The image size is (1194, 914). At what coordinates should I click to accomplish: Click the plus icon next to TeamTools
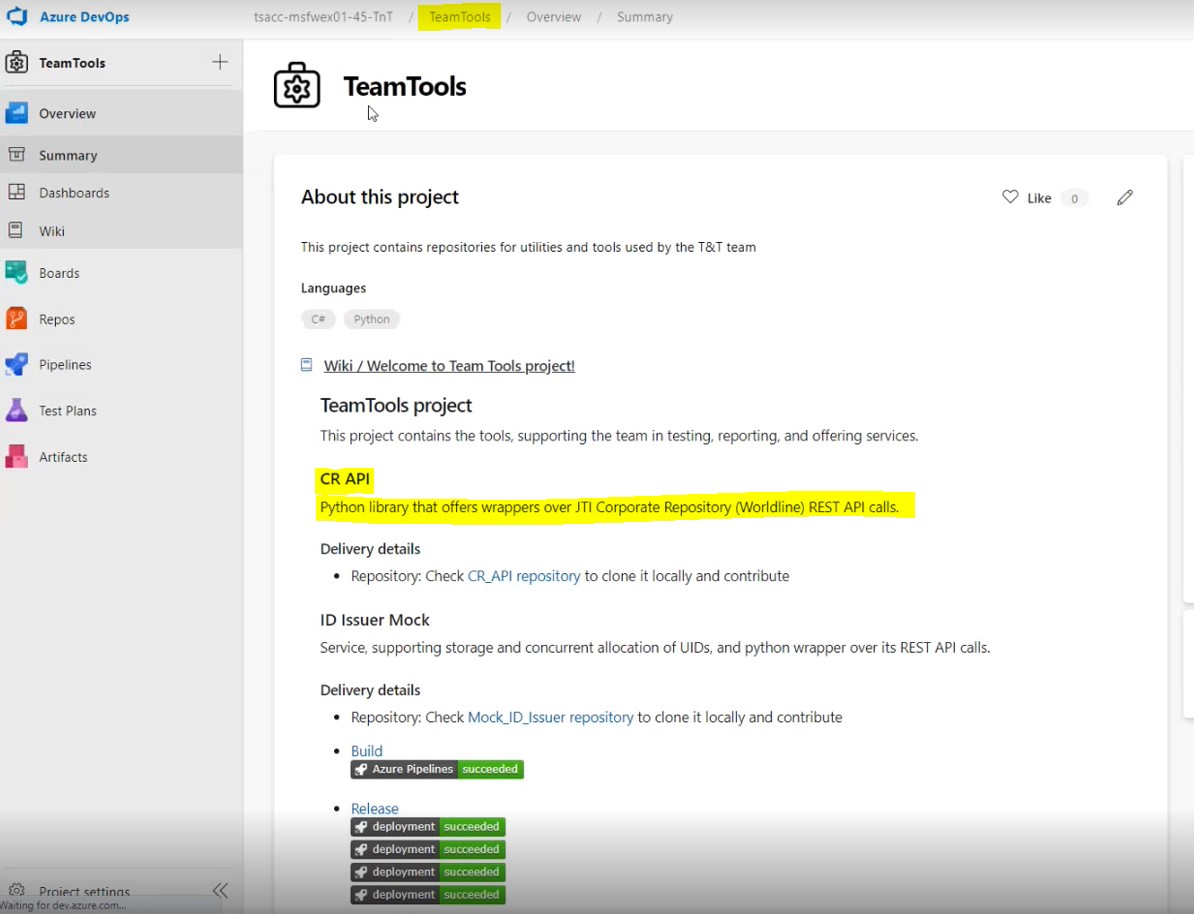220,62
